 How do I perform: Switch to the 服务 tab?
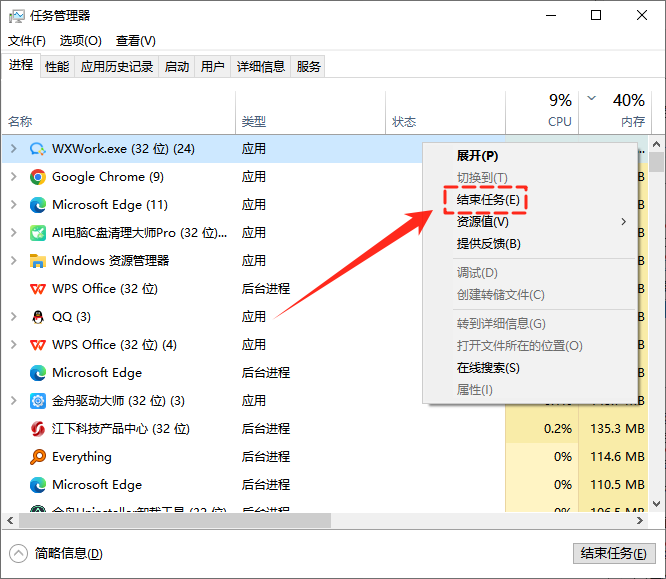click(308, 67)
